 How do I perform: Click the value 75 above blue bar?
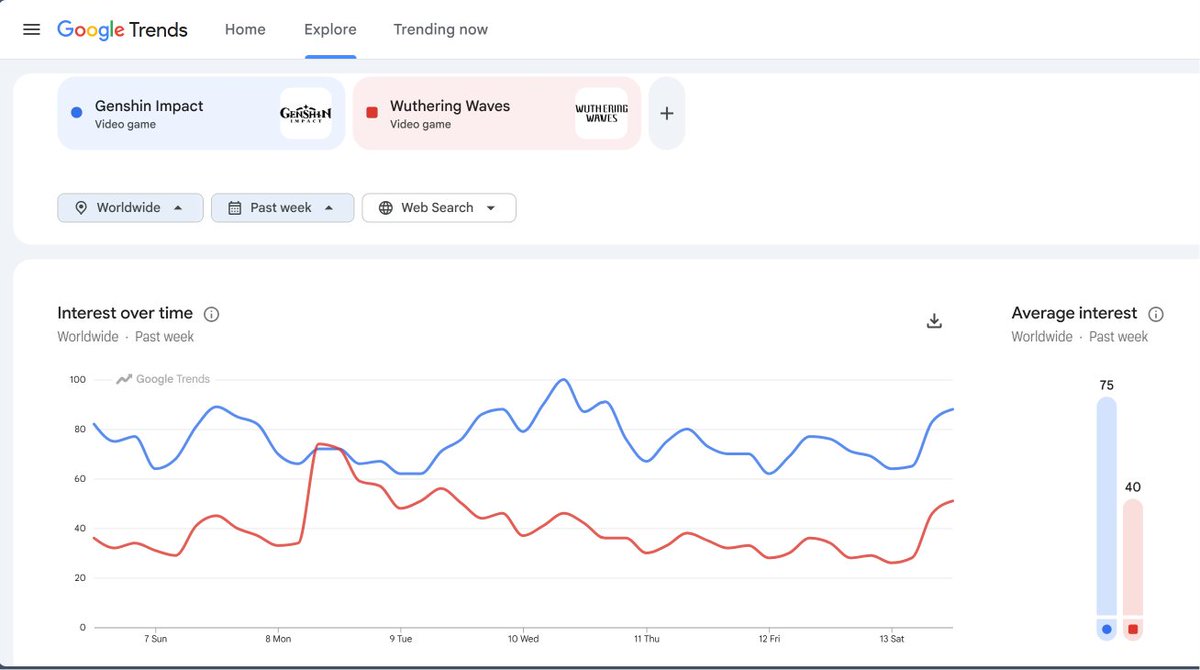(1106, 385)
